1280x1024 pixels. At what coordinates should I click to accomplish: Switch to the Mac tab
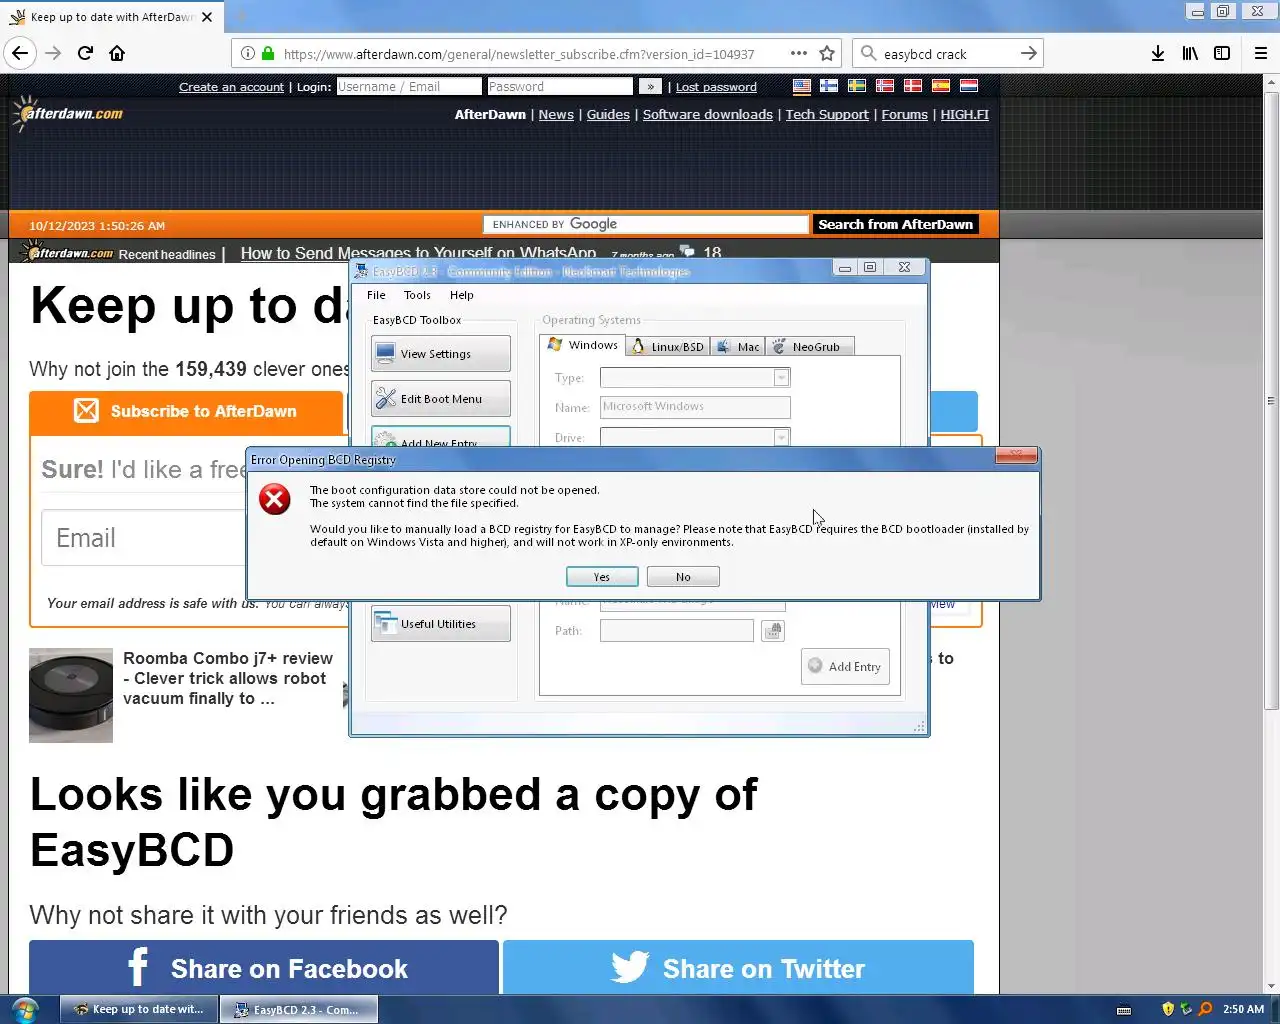click(x=738, y=347)
